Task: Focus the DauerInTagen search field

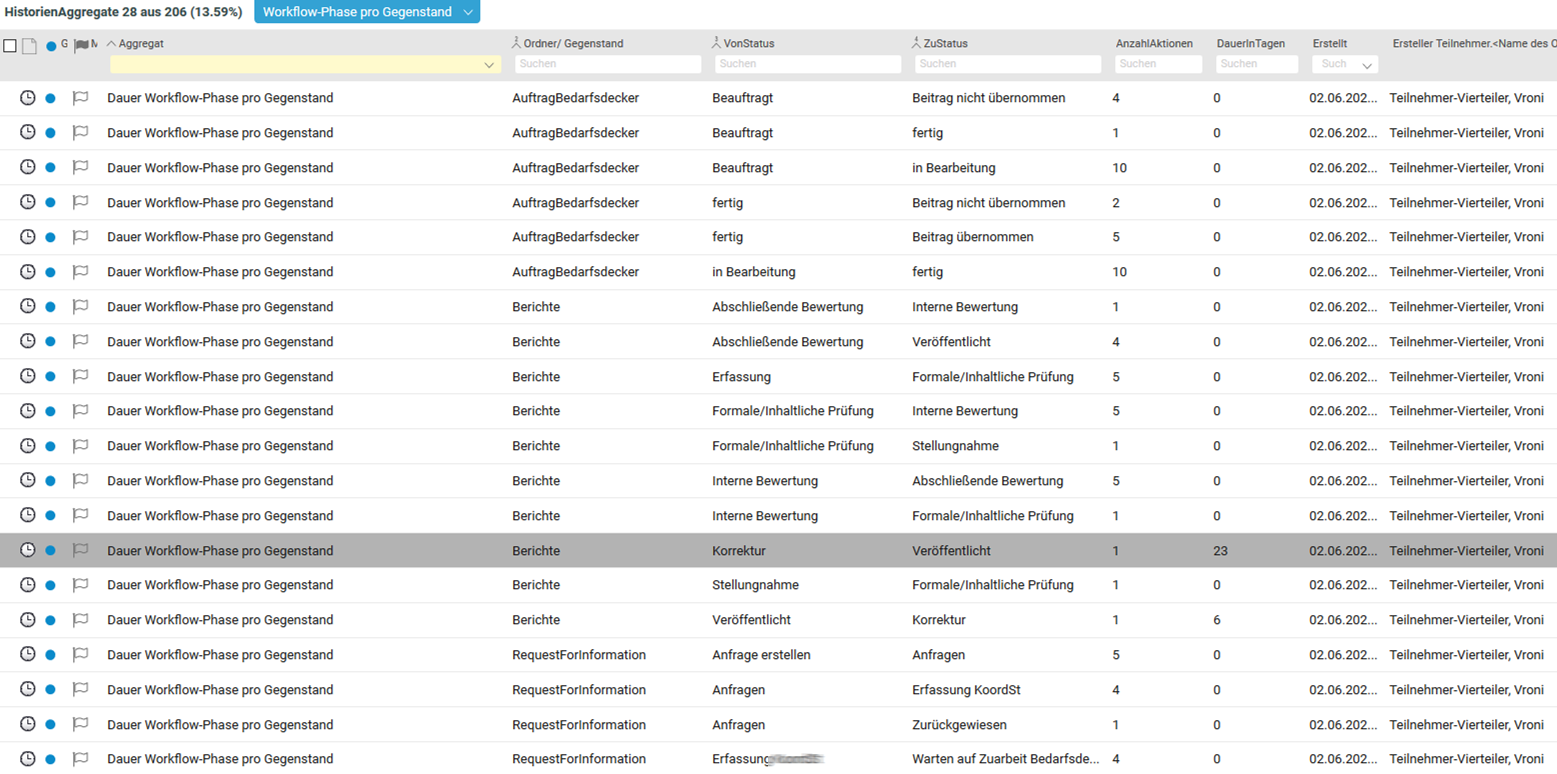Action: (x=1257, y=64)
